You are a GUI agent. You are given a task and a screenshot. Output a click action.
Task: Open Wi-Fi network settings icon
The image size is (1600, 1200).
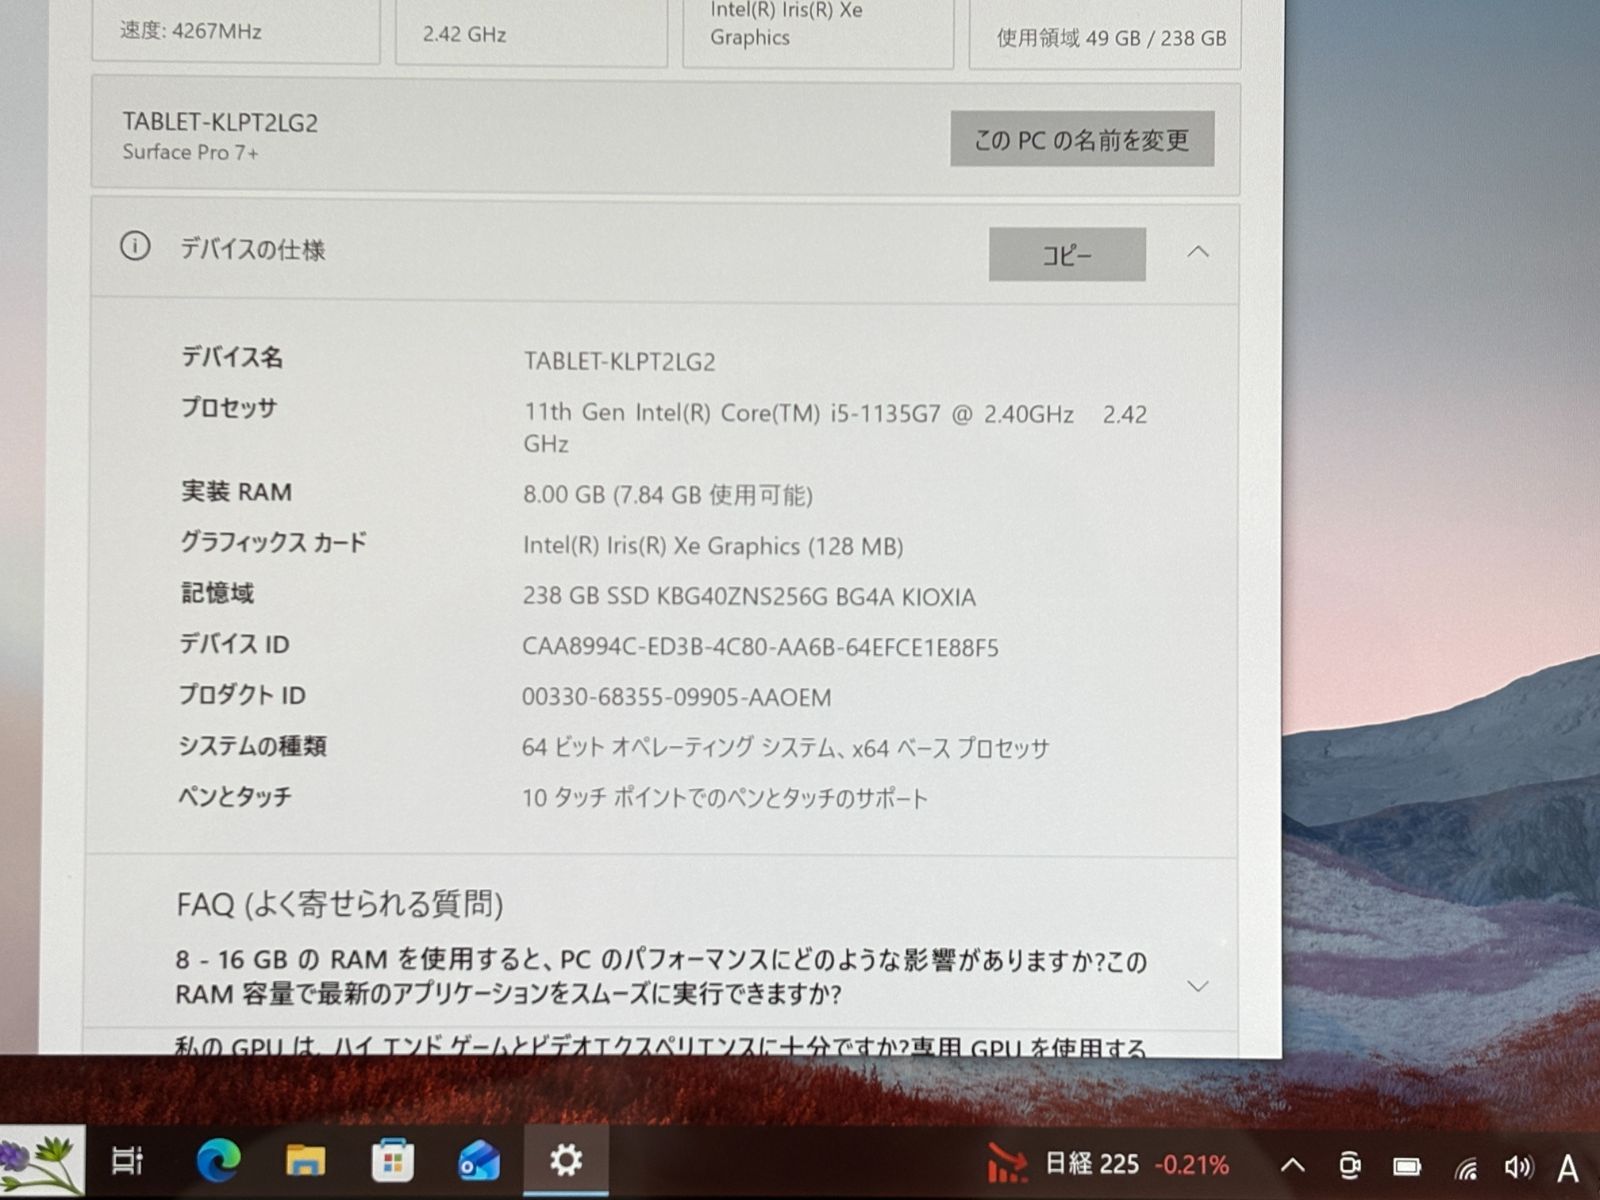click(x=1465, y=1166)
